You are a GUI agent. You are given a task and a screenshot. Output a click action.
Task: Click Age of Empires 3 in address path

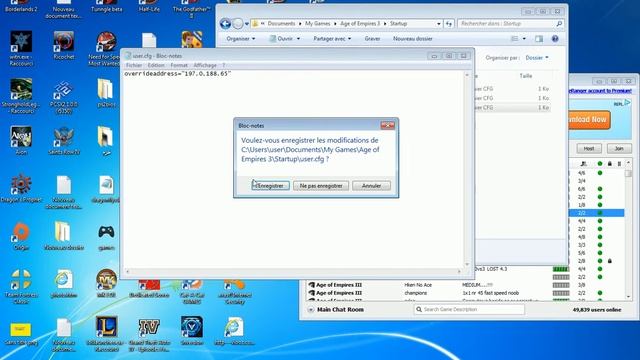pos(360,24)
